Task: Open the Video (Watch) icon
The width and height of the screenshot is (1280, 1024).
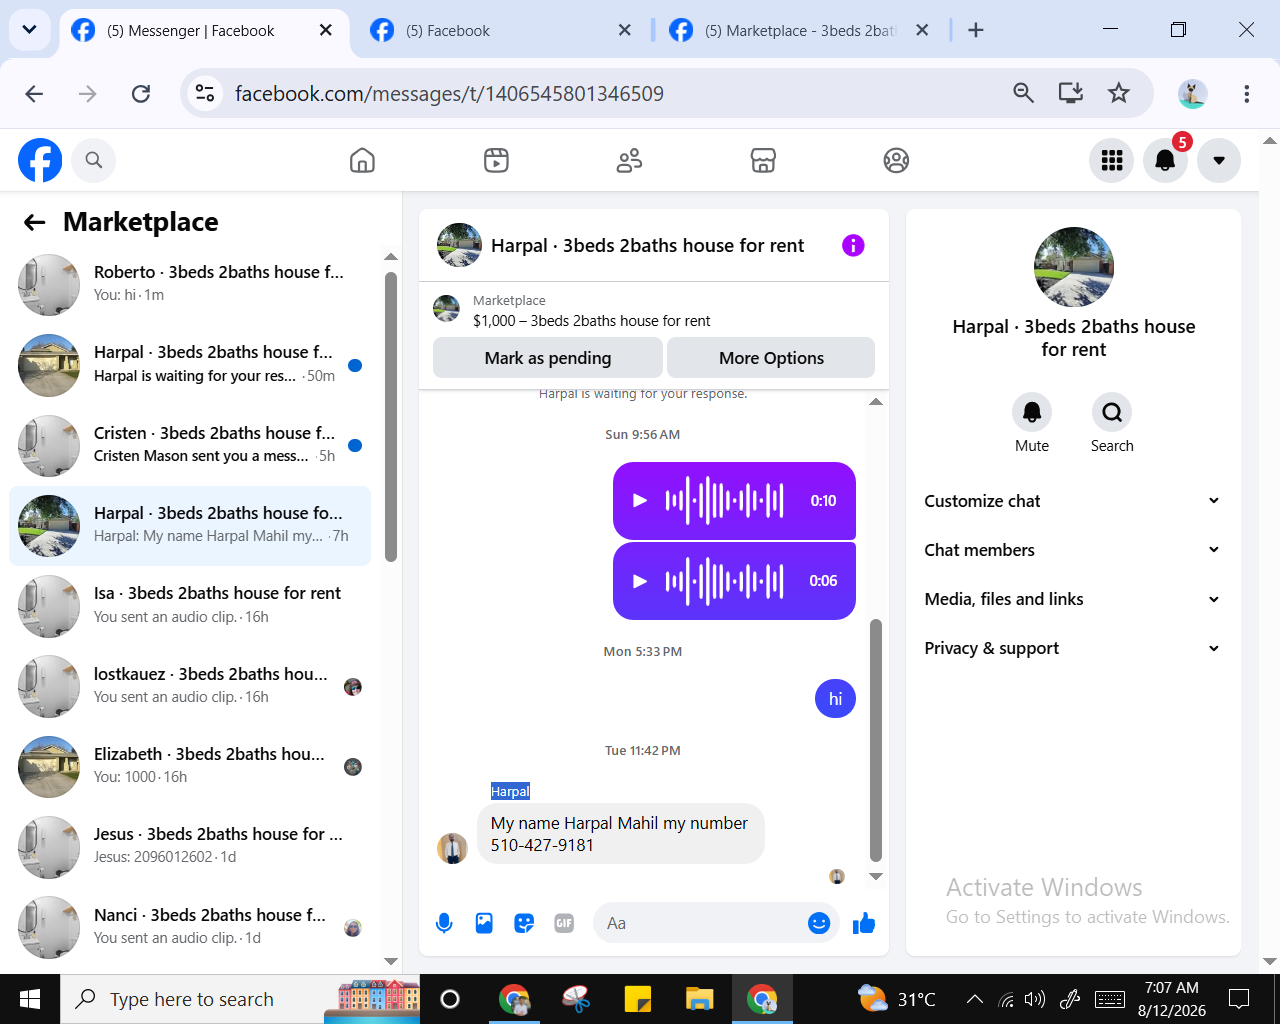Action: (x=496, y=160)
